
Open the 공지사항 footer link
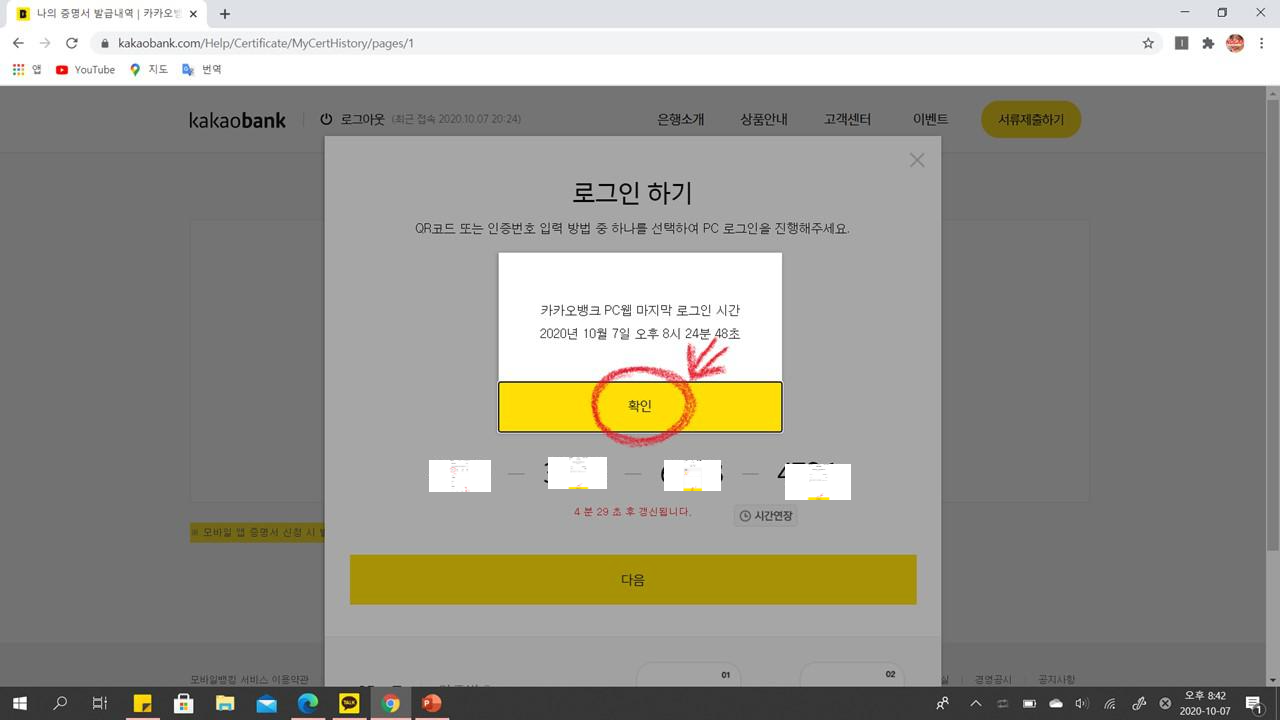[1056, 679]
